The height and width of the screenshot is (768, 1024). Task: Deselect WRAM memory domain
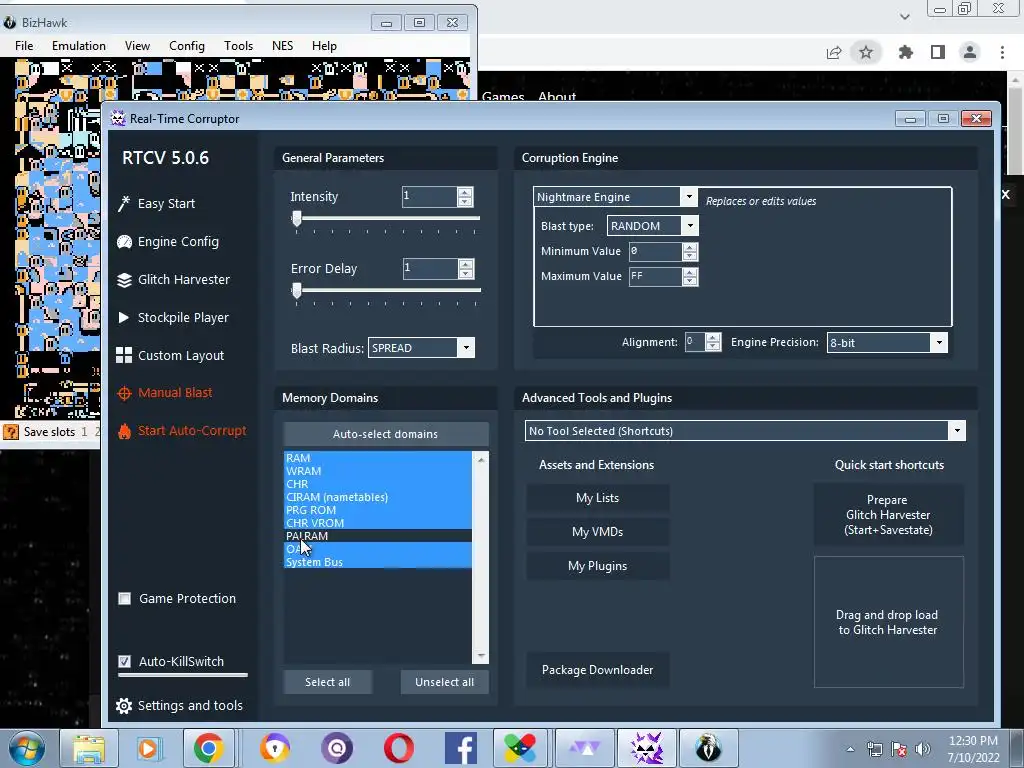pos(377,471)
